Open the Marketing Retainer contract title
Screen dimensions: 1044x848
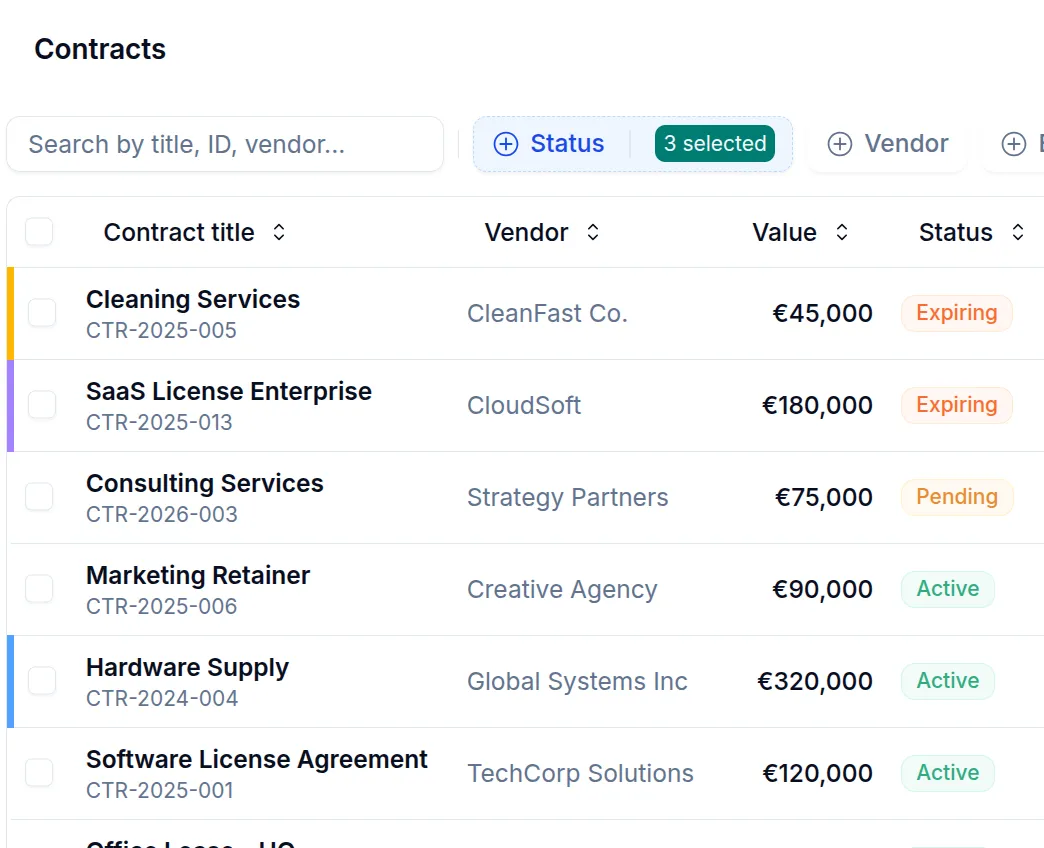[198, 576]
